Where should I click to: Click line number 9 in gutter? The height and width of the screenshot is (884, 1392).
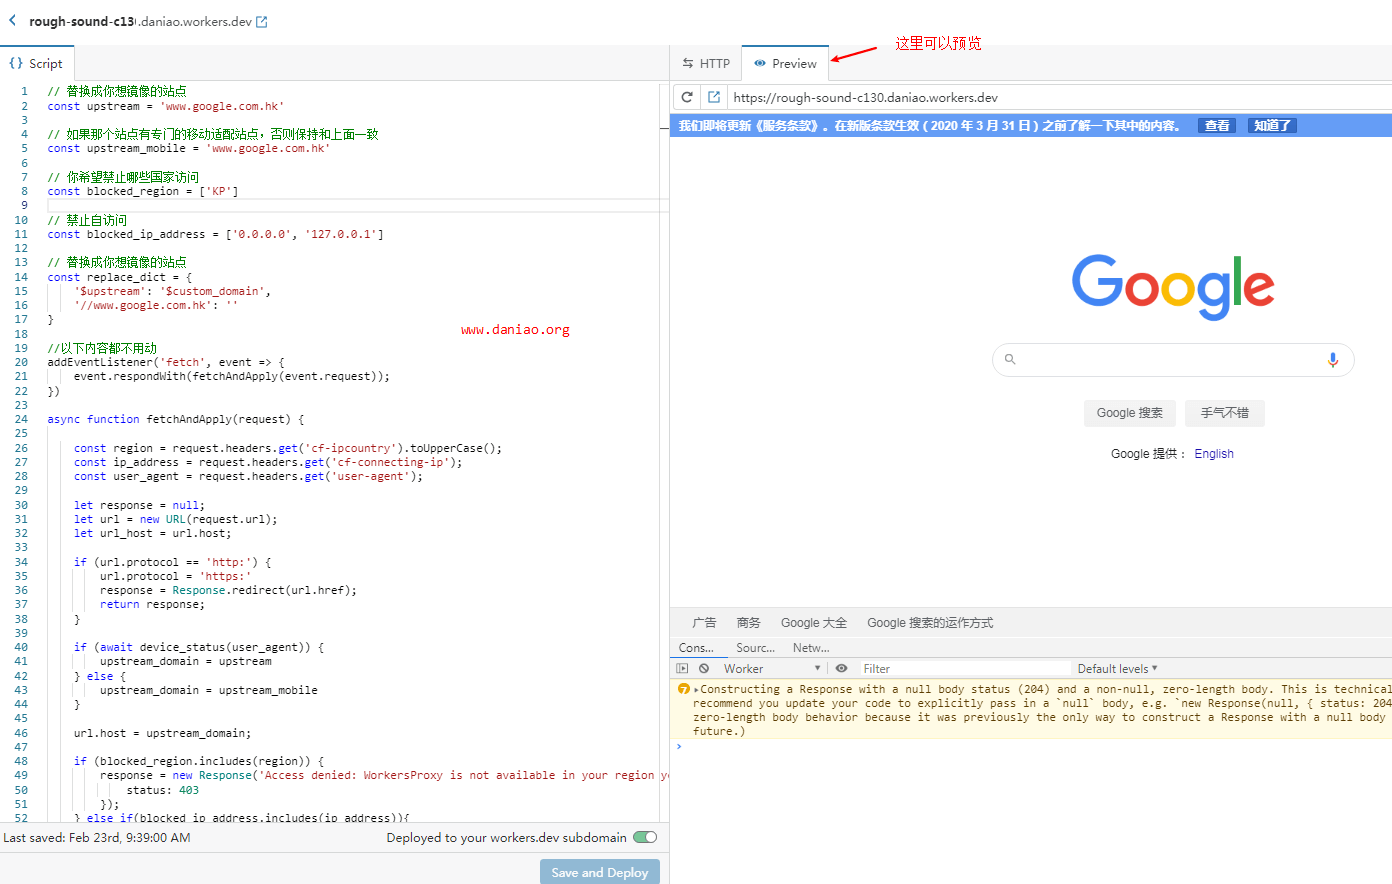[x=24, y=205]
